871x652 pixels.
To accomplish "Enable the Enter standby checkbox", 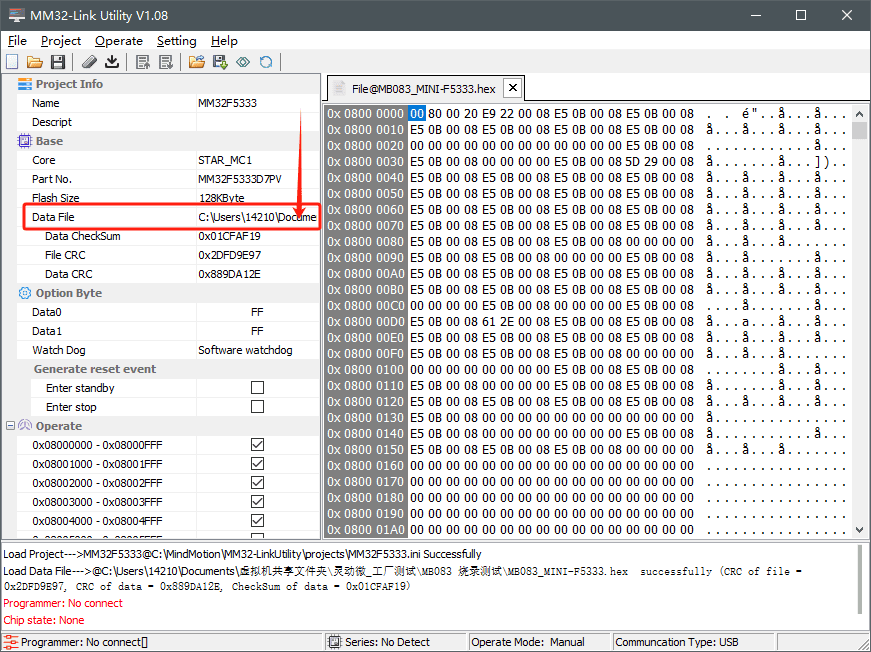I will 257,388.
